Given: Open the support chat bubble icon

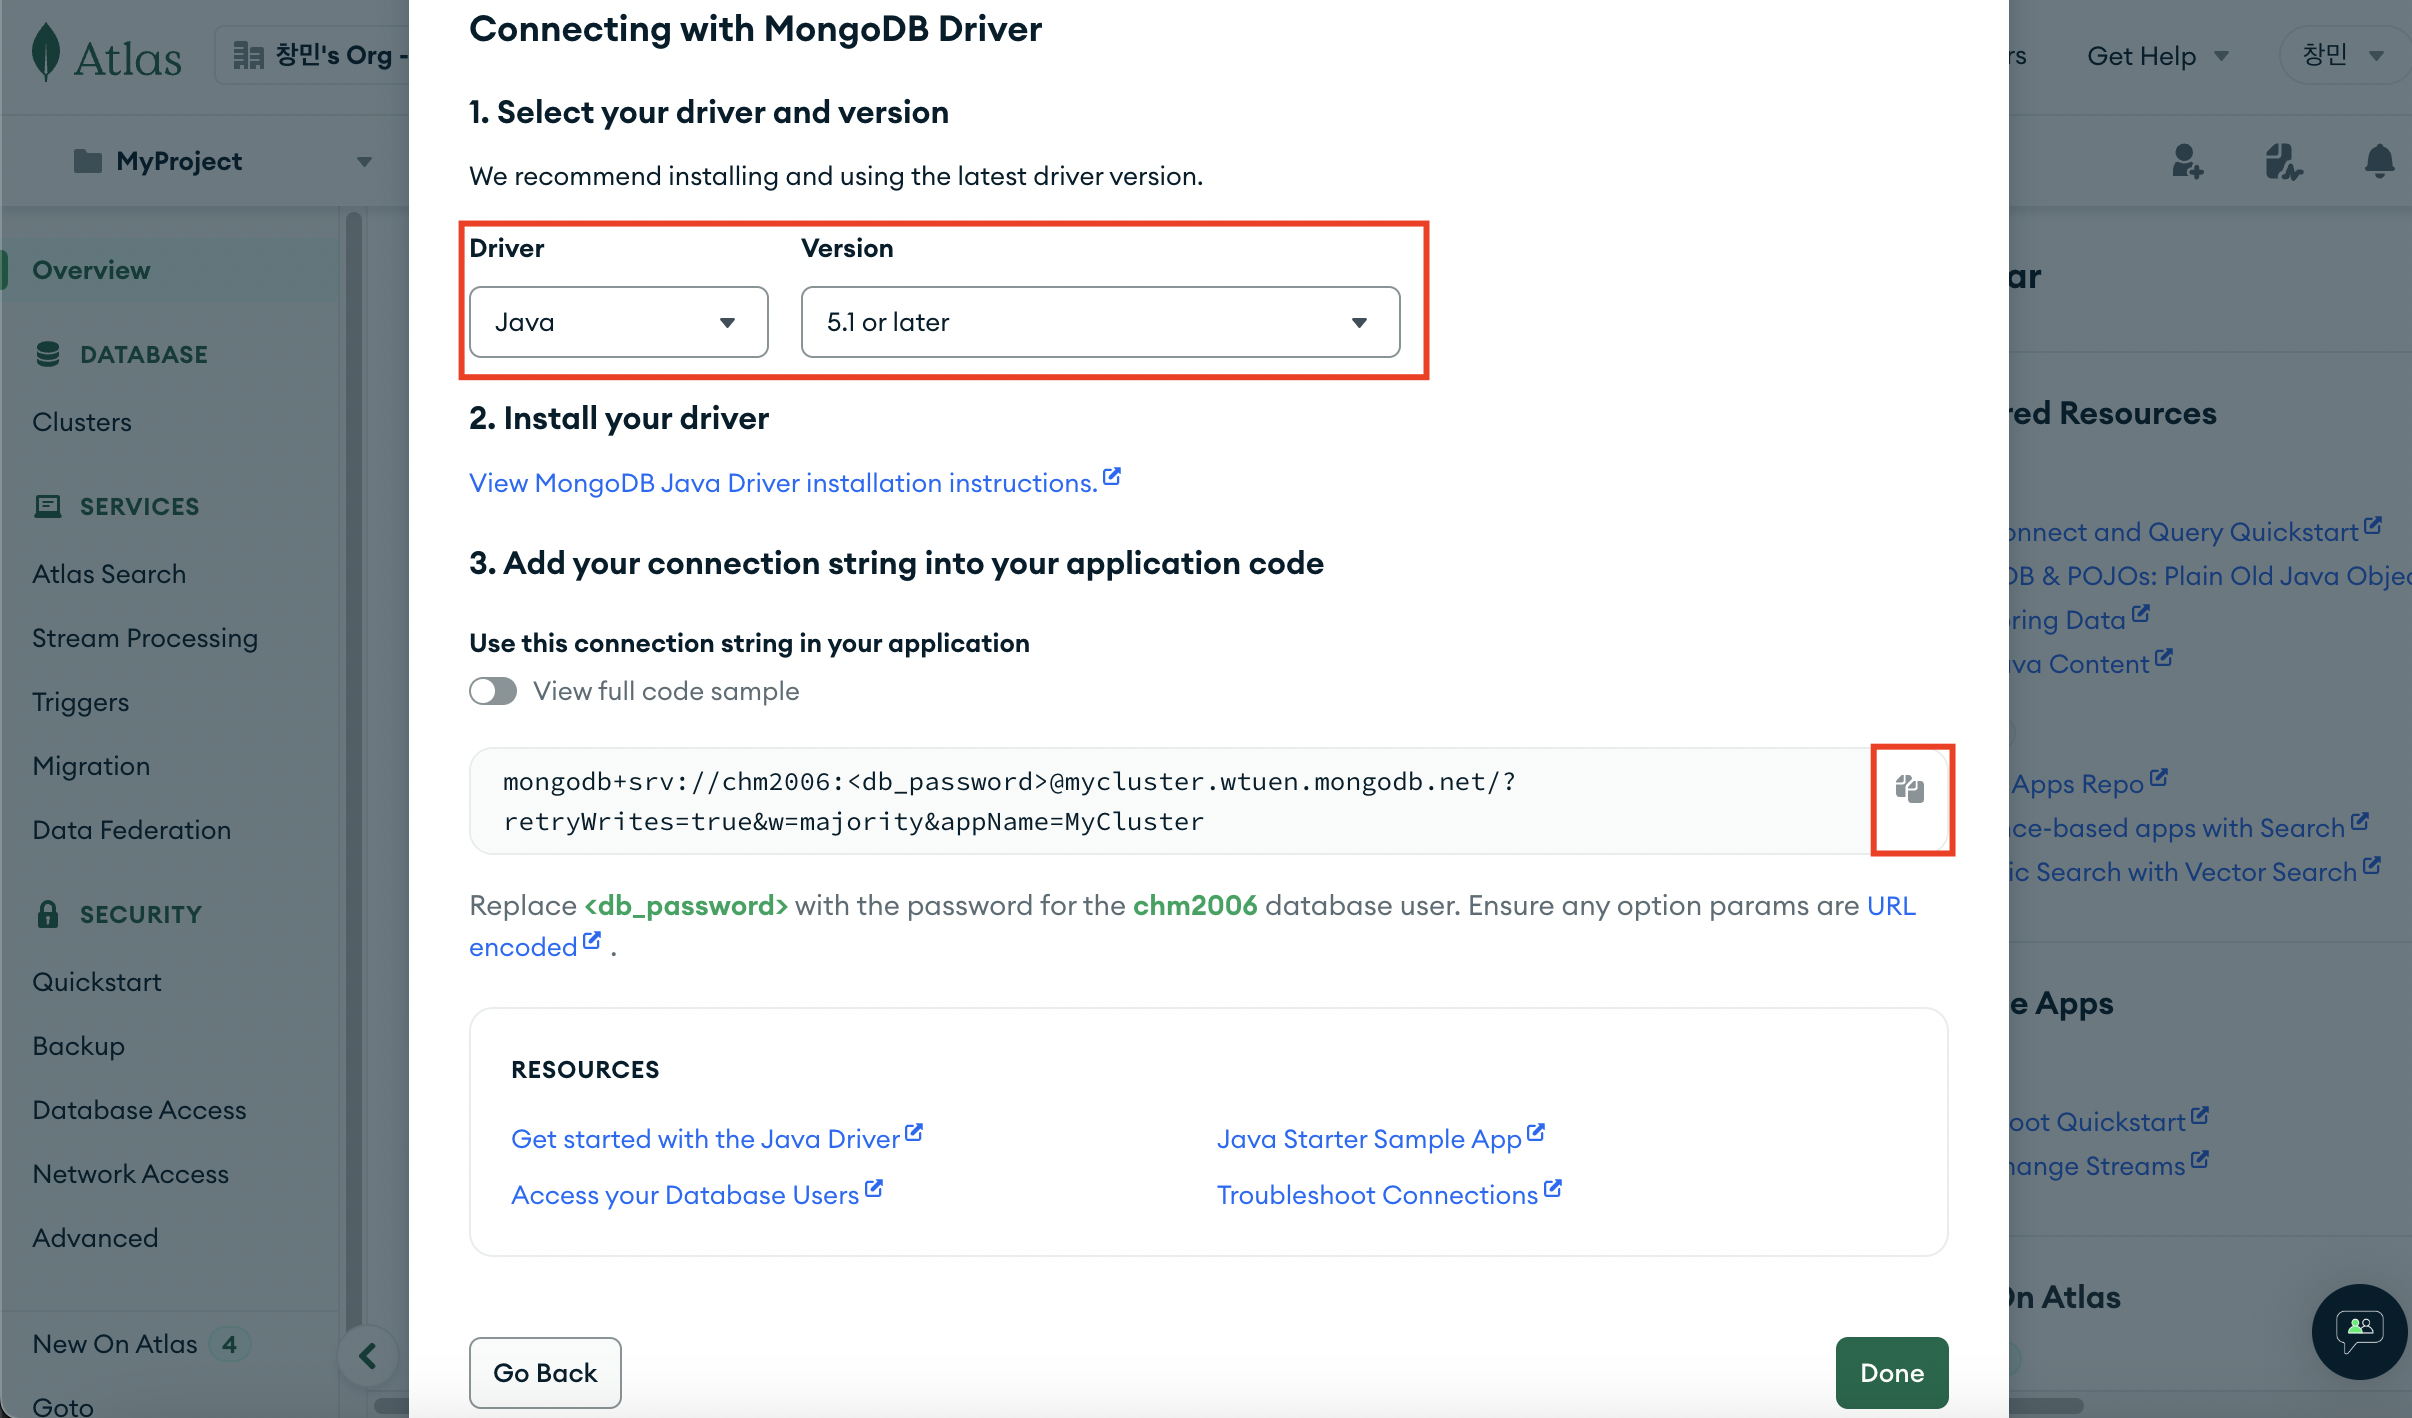Looking at the screenshot, I should [x=2359, y=1331].
